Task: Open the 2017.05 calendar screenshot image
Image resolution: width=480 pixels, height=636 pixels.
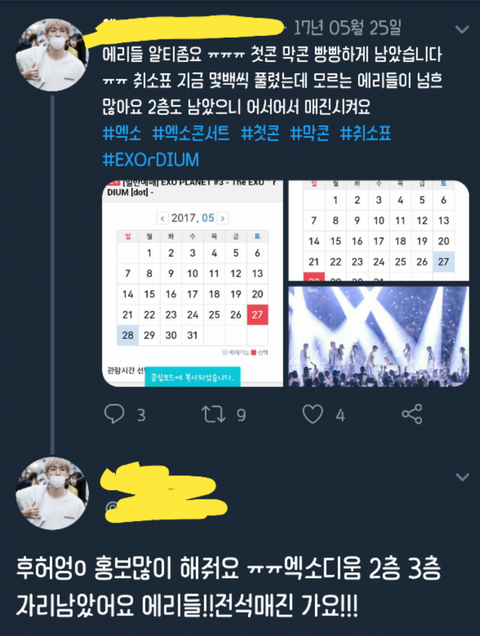Action: pyautogui.click(x=192, y=284)
